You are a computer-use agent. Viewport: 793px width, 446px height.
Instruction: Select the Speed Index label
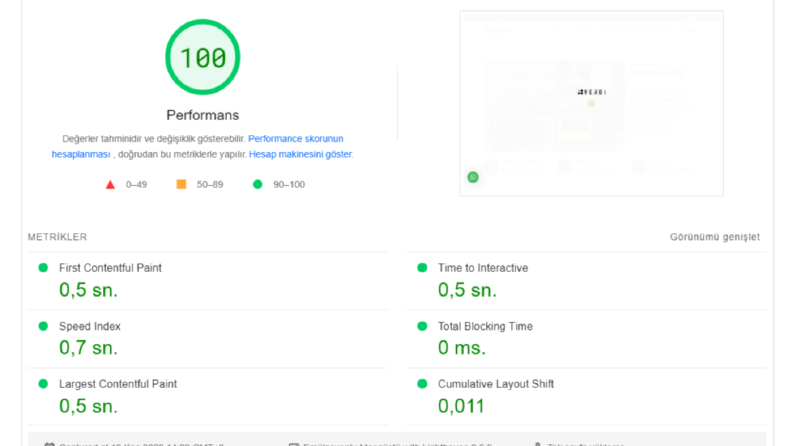90,326
